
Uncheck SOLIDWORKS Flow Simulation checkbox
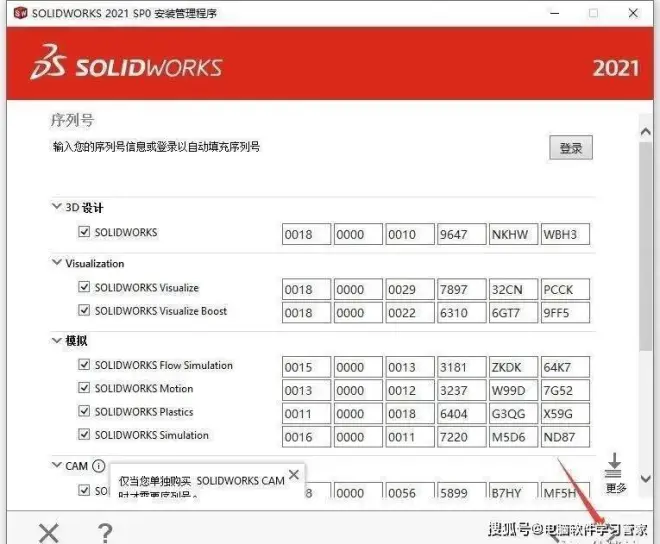coord(84,365)
